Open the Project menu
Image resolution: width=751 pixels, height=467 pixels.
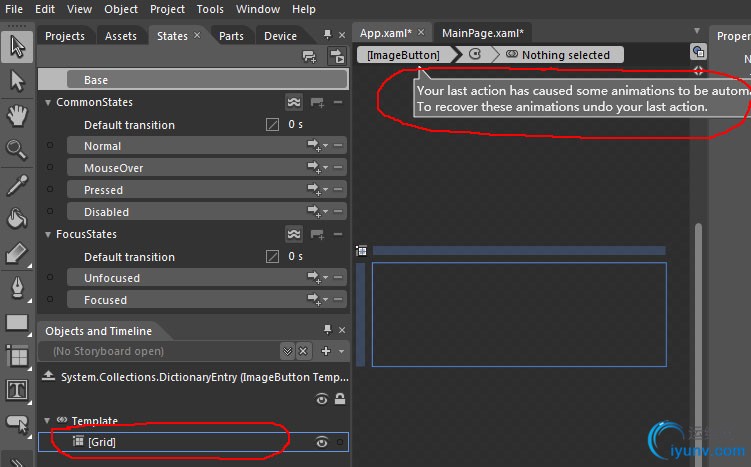click(x=167, y=9)
